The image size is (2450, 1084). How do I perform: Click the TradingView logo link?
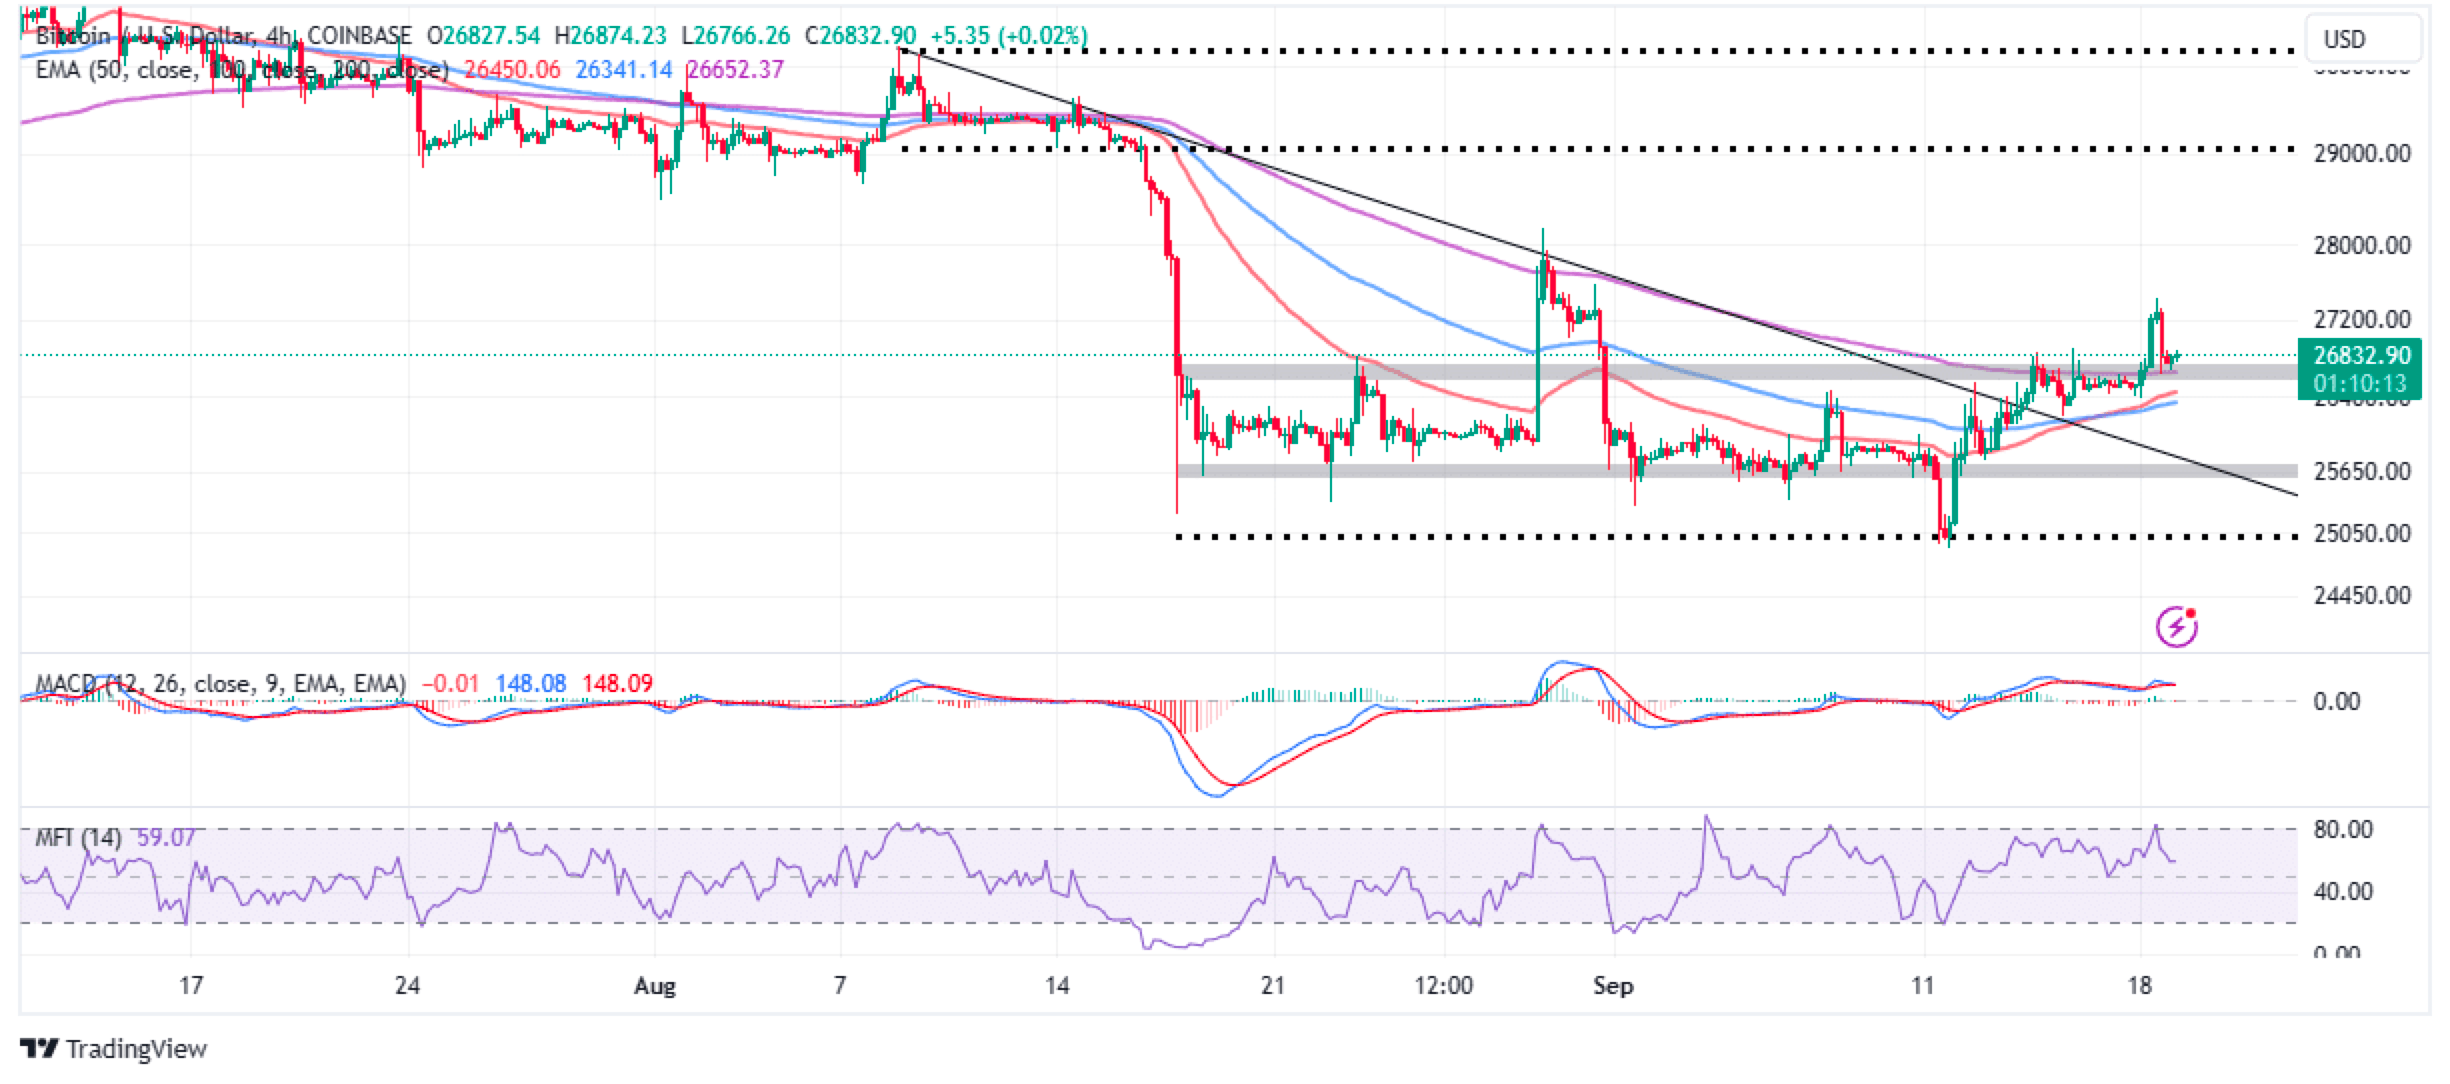113,1049
